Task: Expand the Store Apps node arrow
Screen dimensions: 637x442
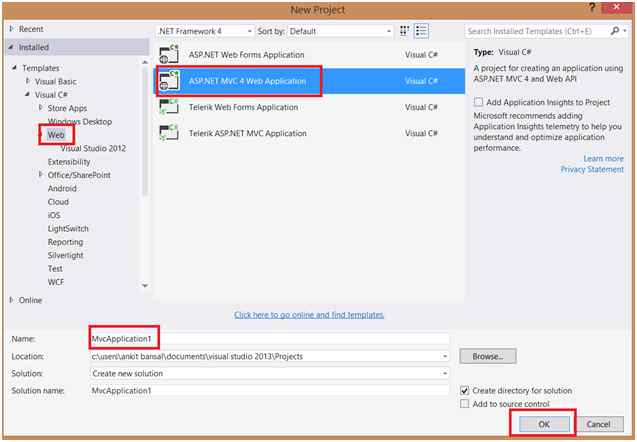Action: 41,108
